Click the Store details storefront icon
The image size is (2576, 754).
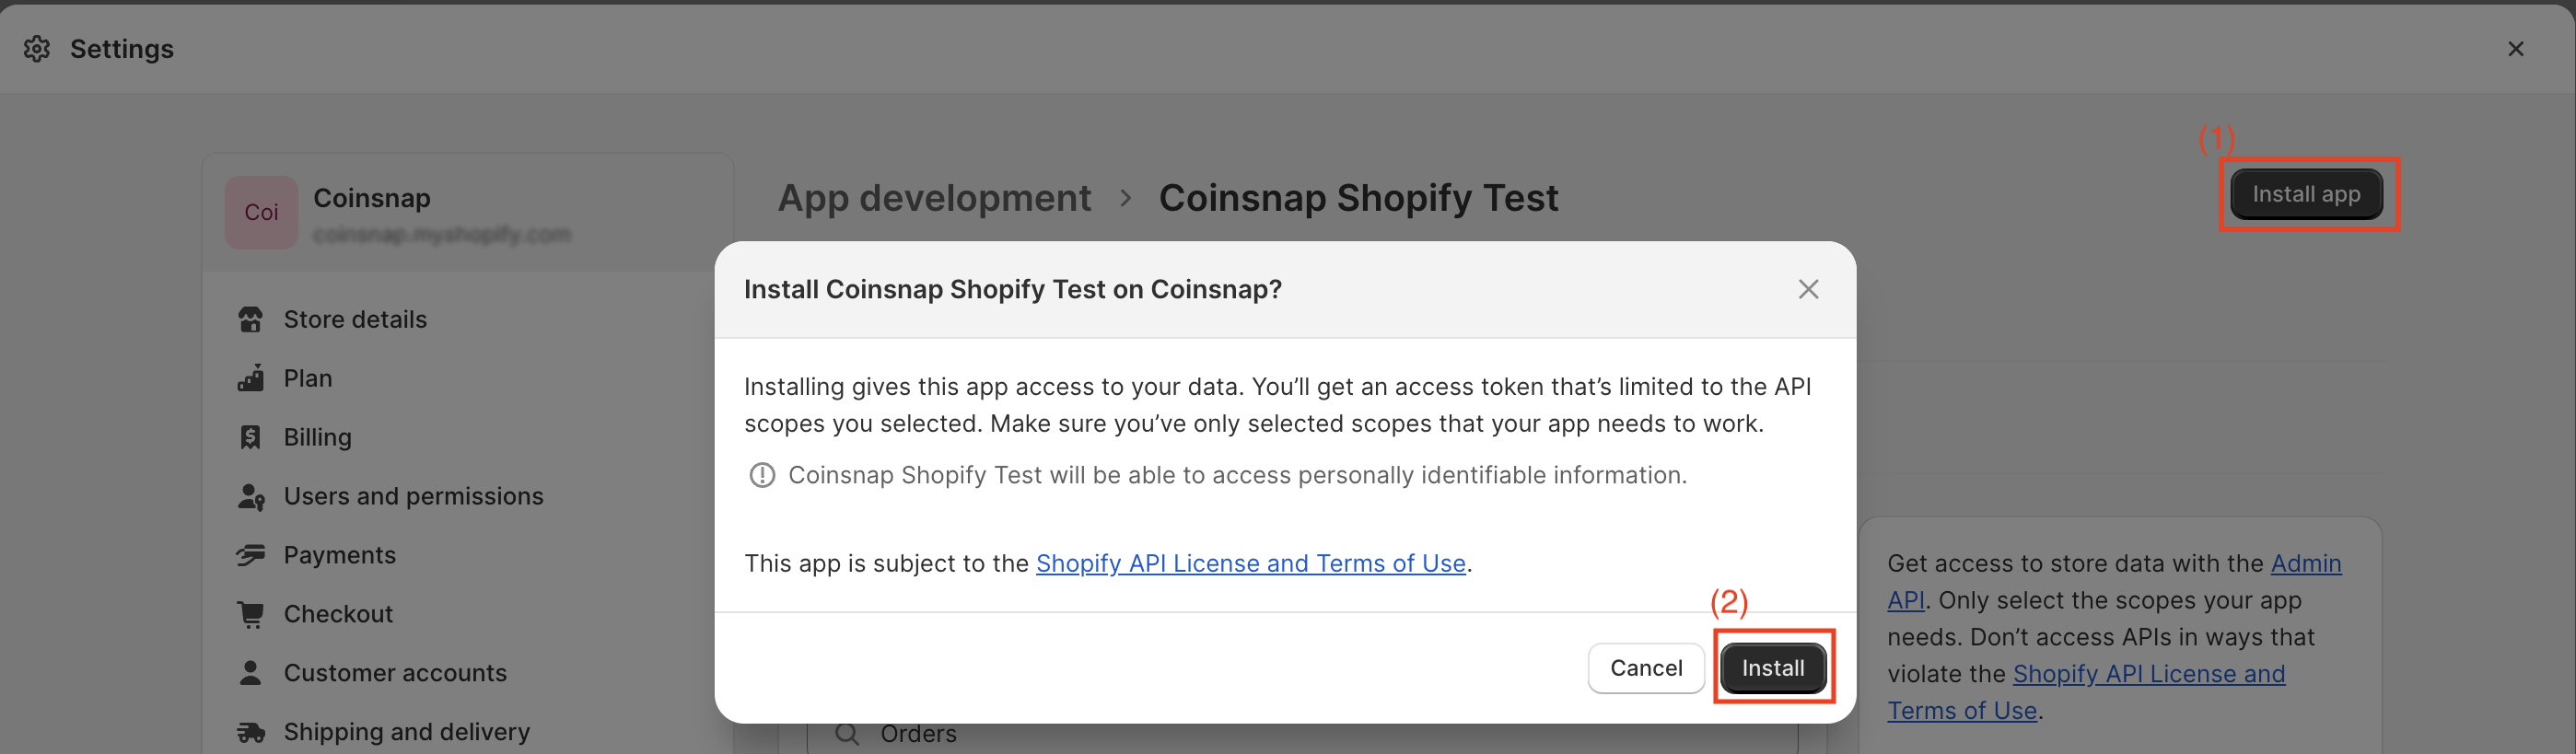click(250, 320)
